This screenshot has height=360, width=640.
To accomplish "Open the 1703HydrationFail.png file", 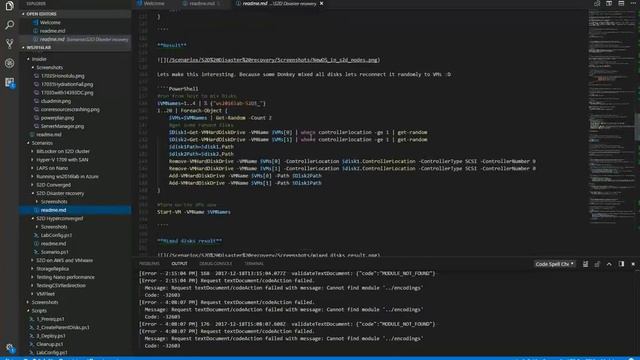I will pyautogui.click(x=67, y=84).
